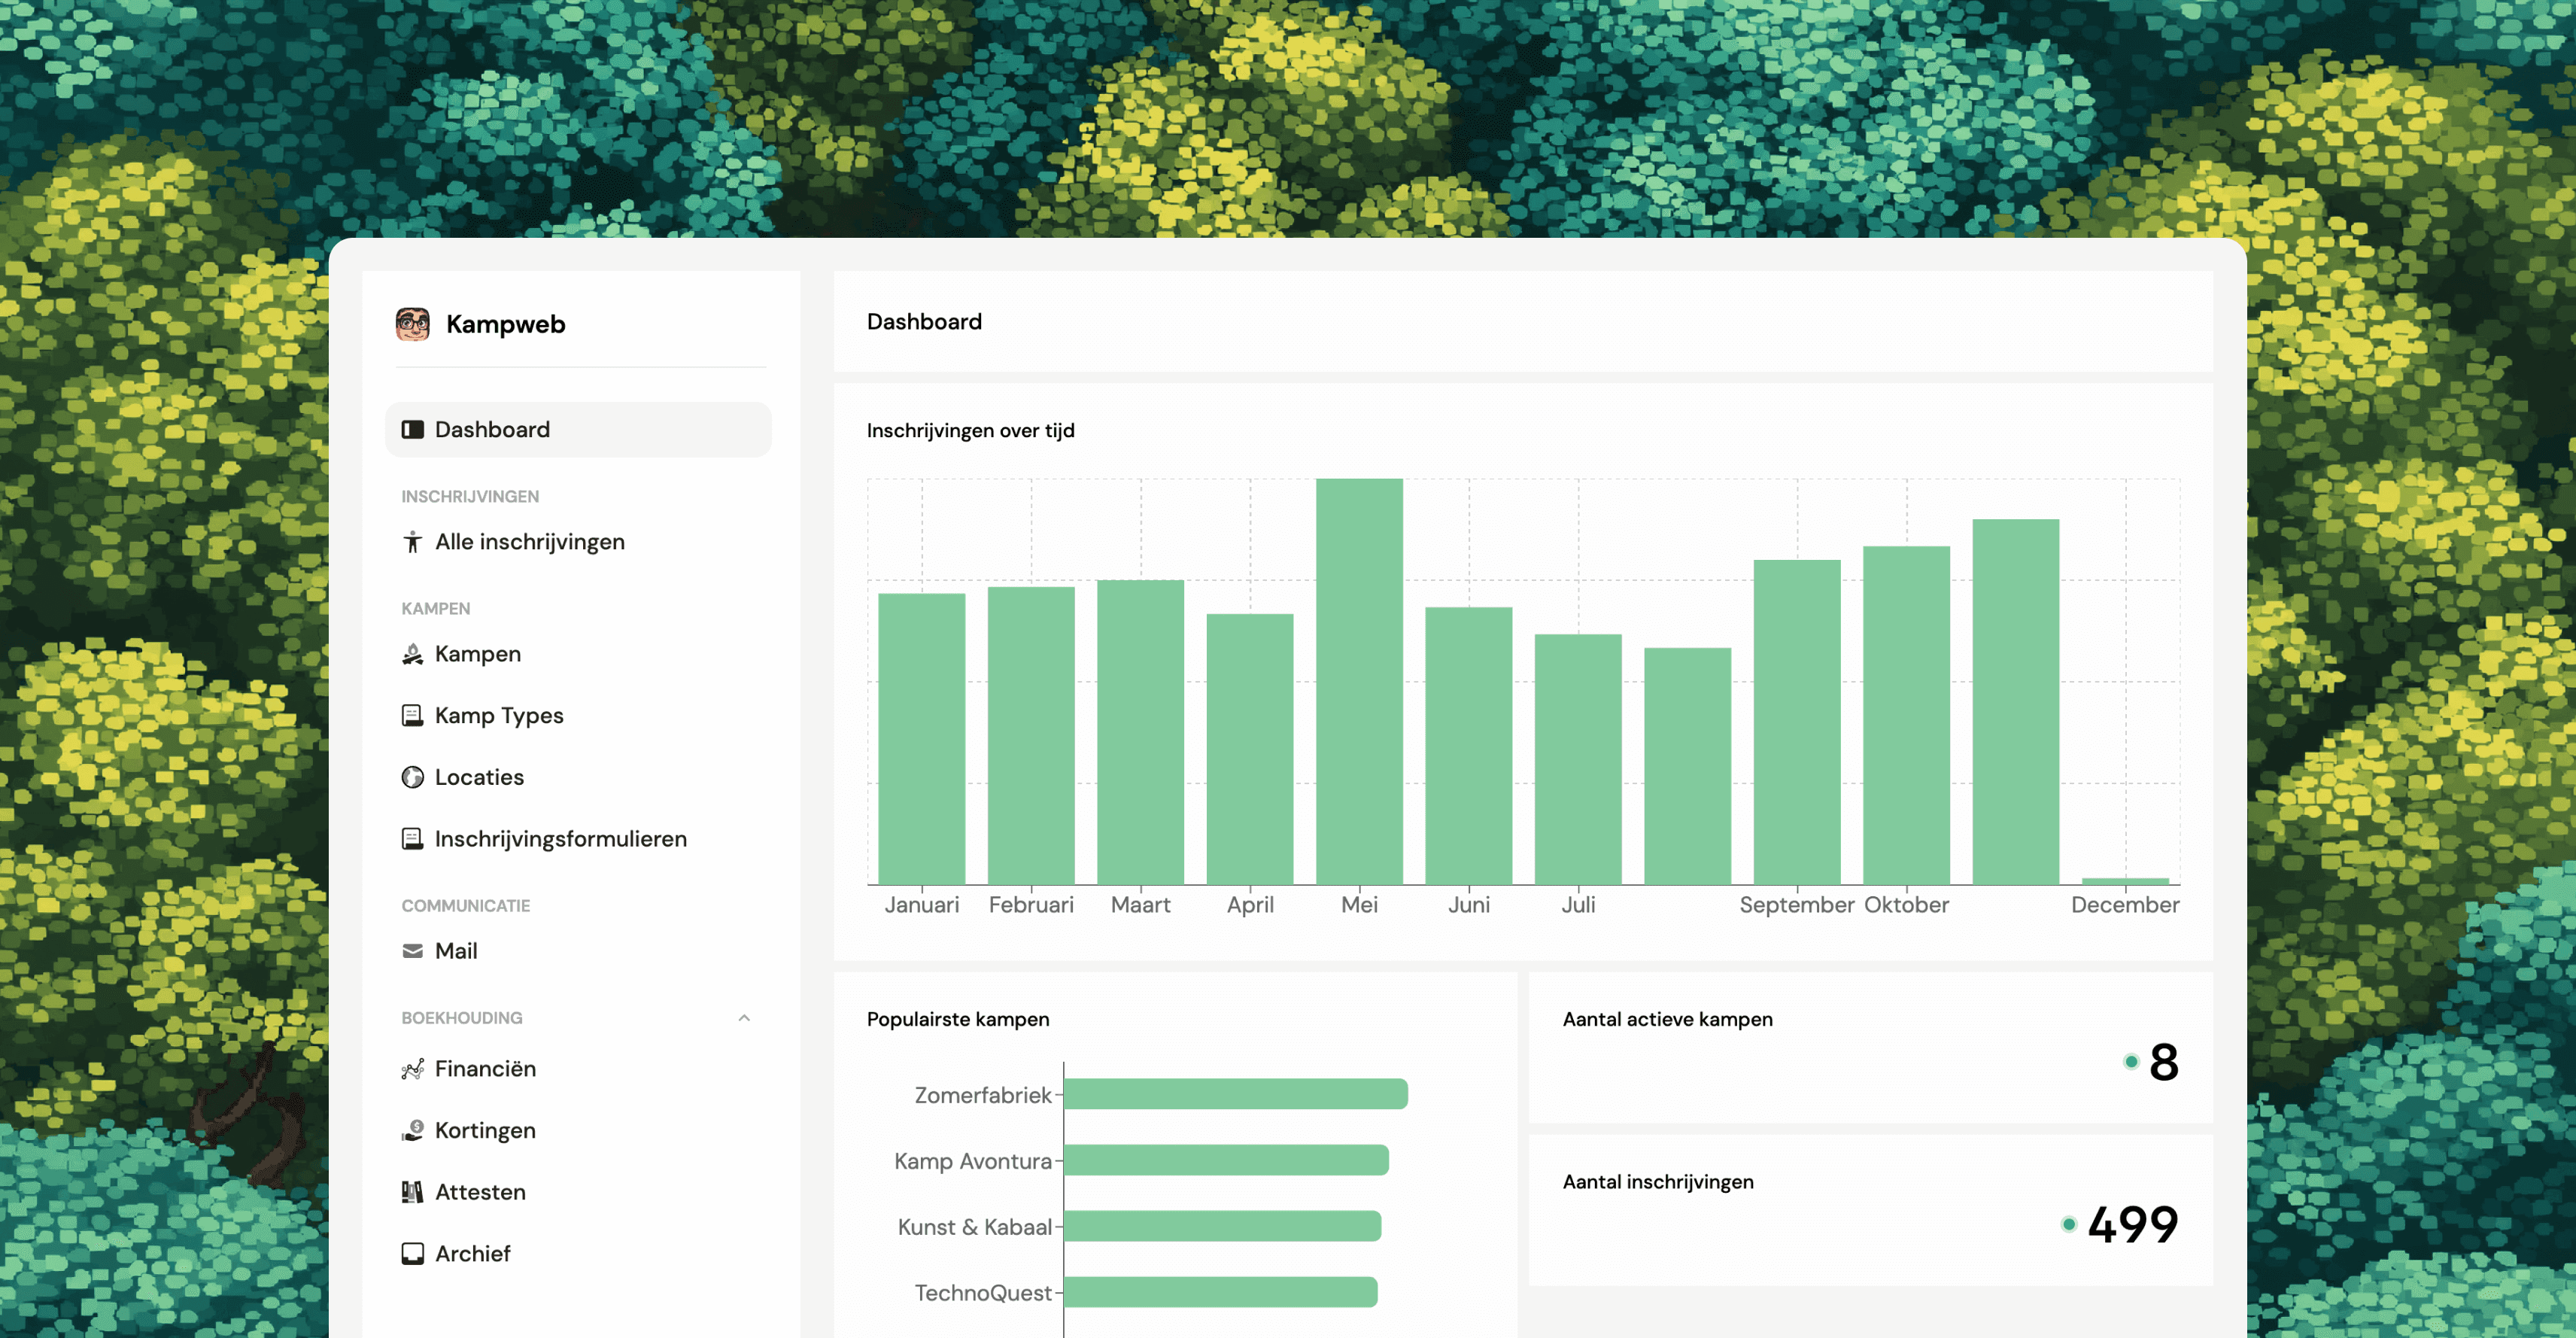Image resolution: width=2576 pixels, height=1338 pixels.
Task: Click the Kampweb avatar logo
Action: [412, 324]
